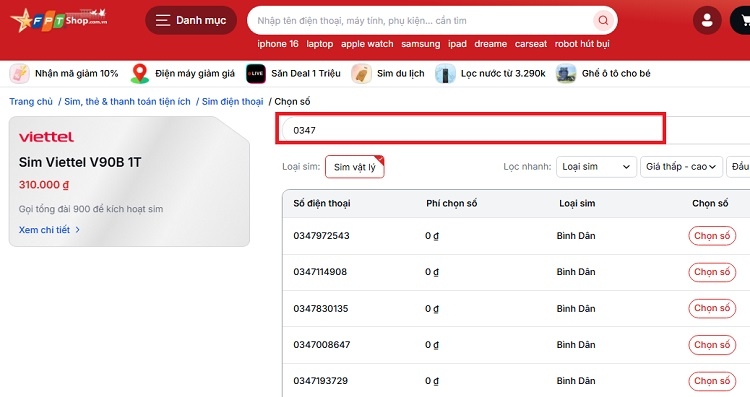Go to Sim, thẻ & thanh toán tiện ích breadcrumb
The height and width of the screenshot is (397, 750).
coord(127,101)
